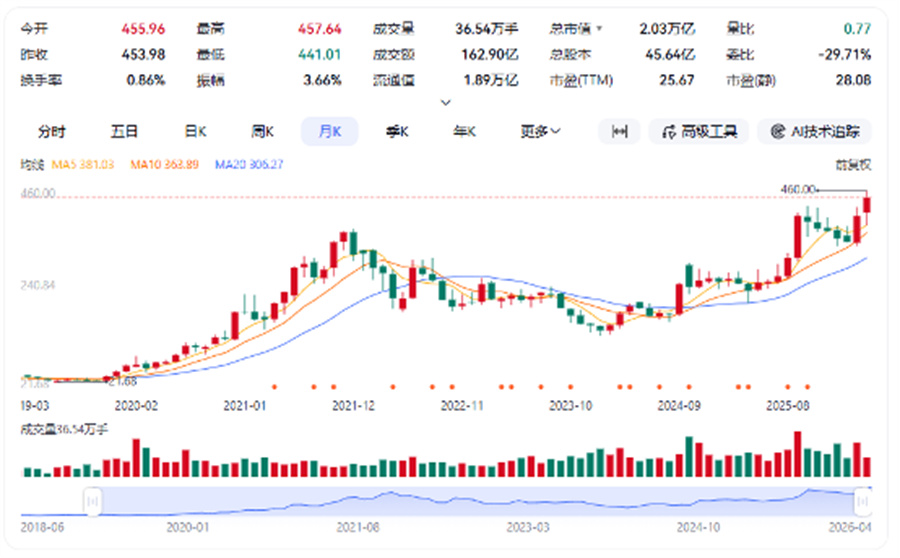Screen dimensions: 900x558
Task: Click the total shares value 45.64亿
Action: 670,54
